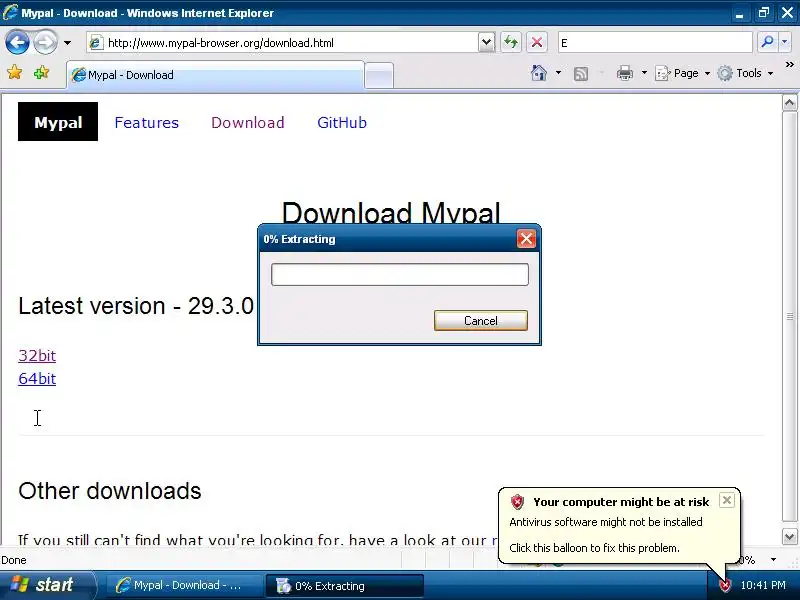Close the security warning balloon

click(x=727, y=500)
